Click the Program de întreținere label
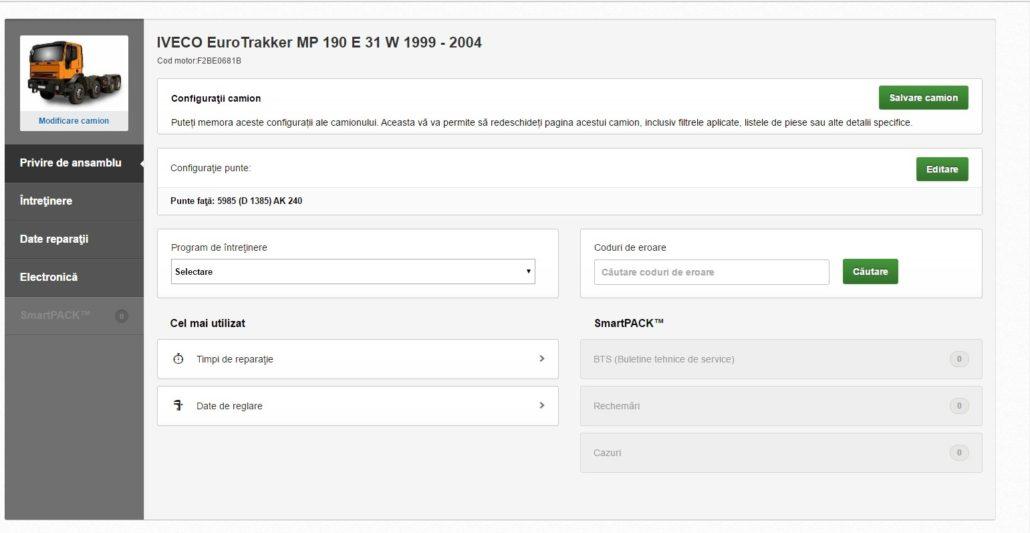This screenshot has width=1030, height=533. coord(219,248)
